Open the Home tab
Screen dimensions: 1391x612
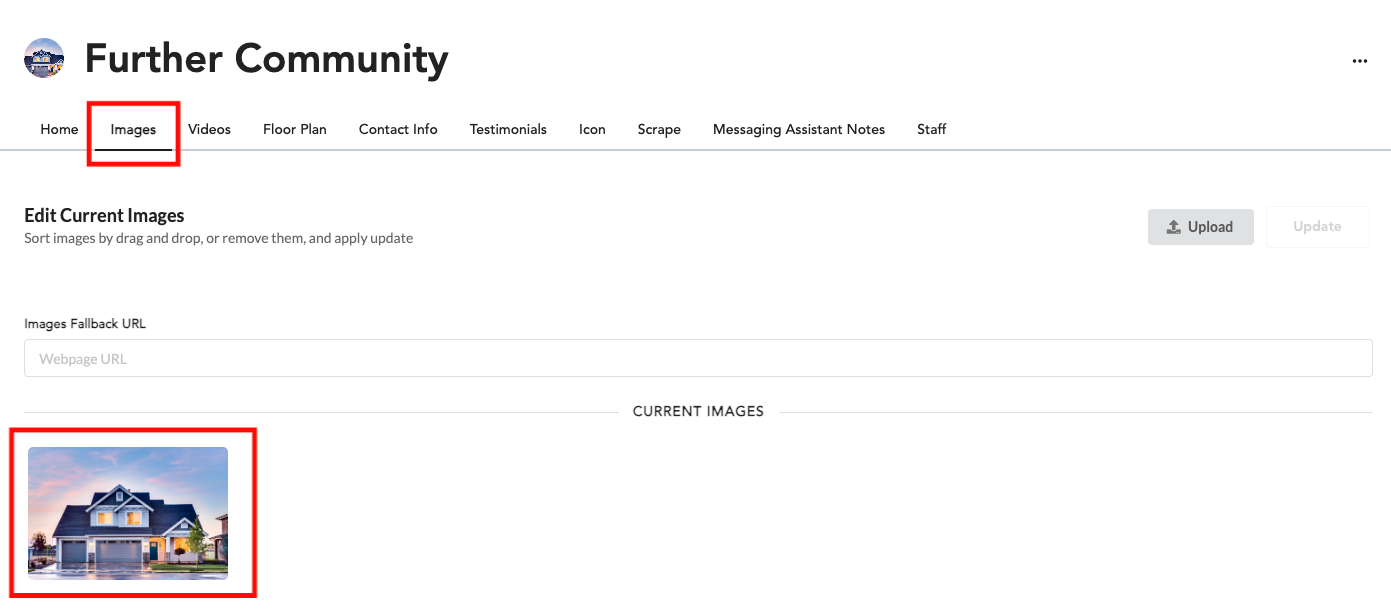(59, 129)
